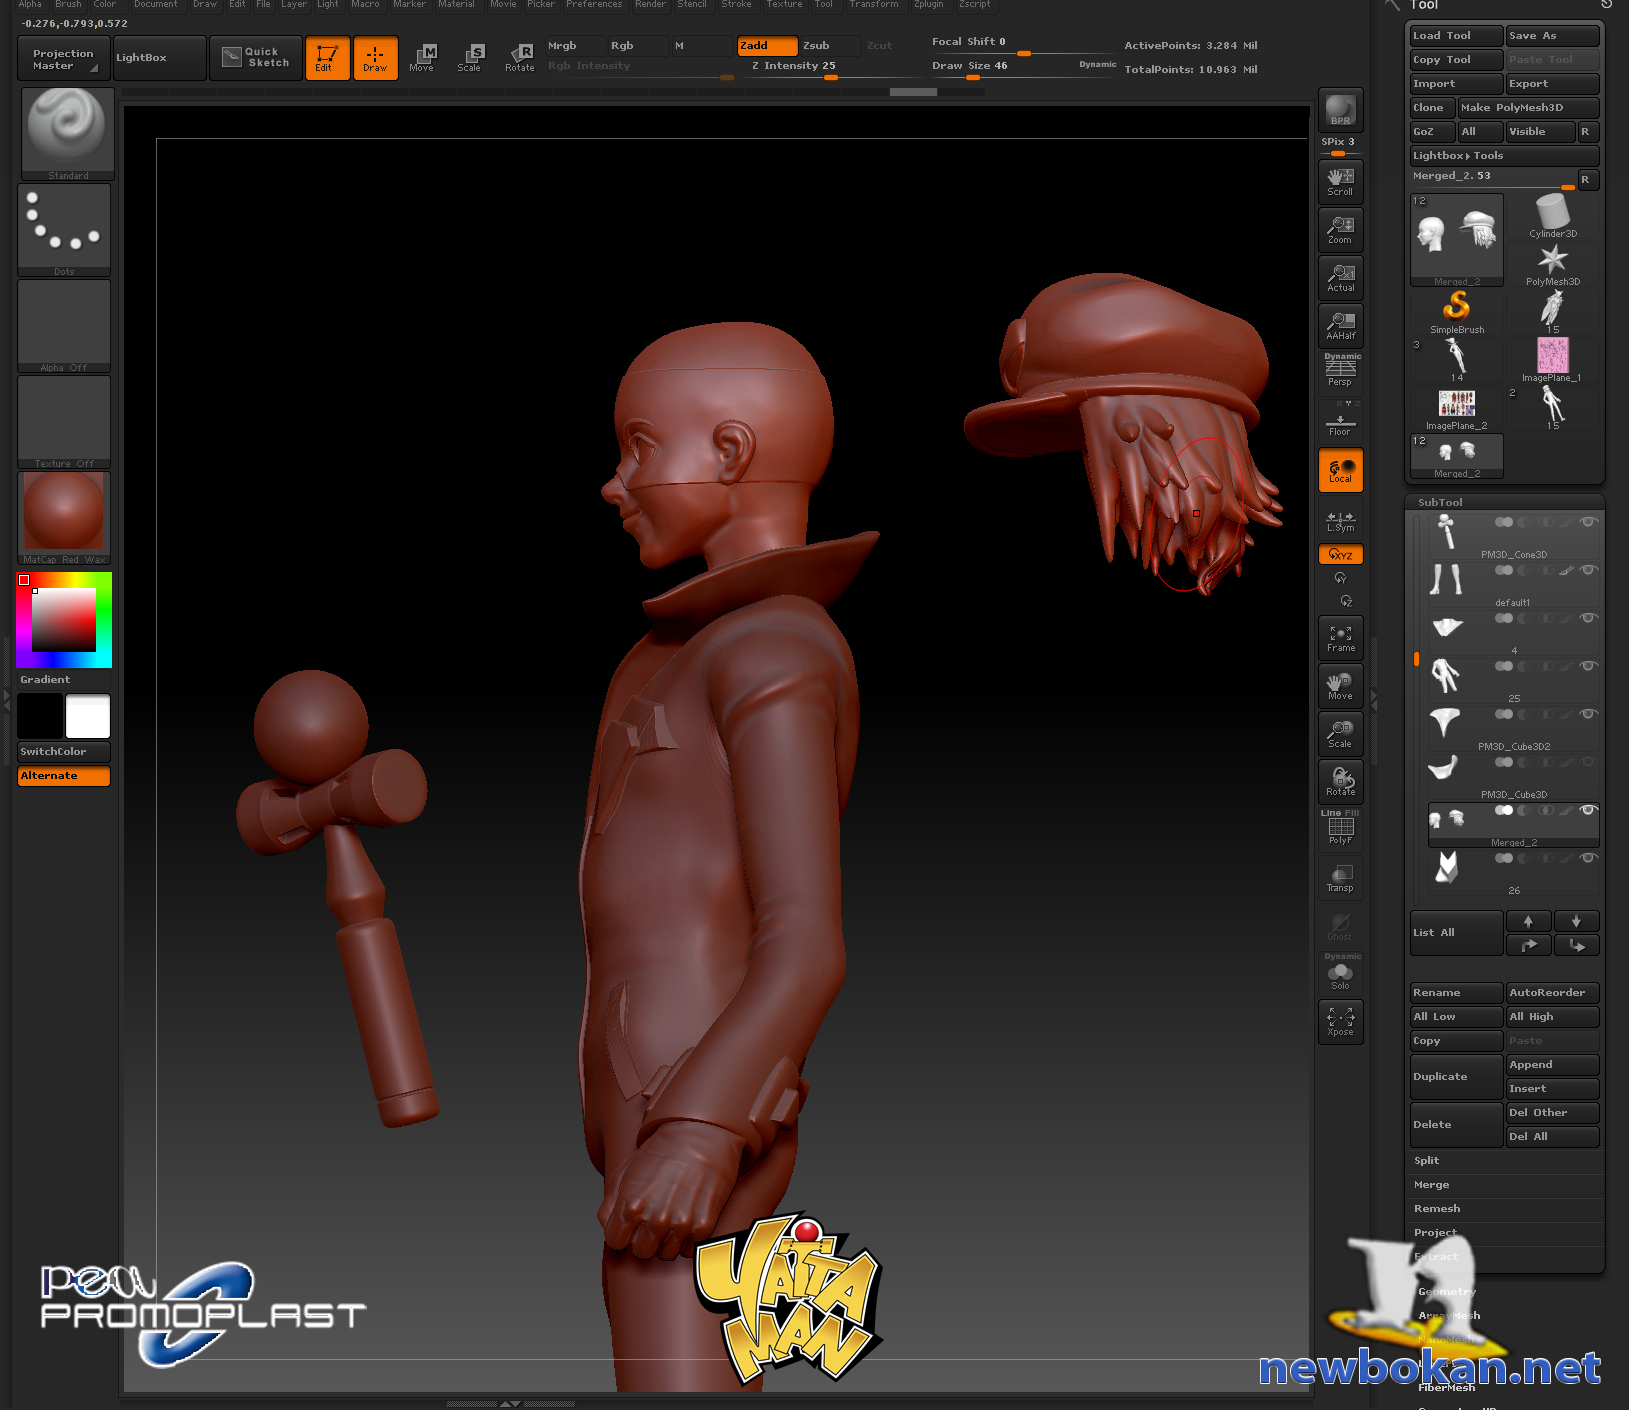Click the Zoom canvas icon
Image resolution: width=1629 pixels, height=1410 pixels.
click(x=1340, y=230)
